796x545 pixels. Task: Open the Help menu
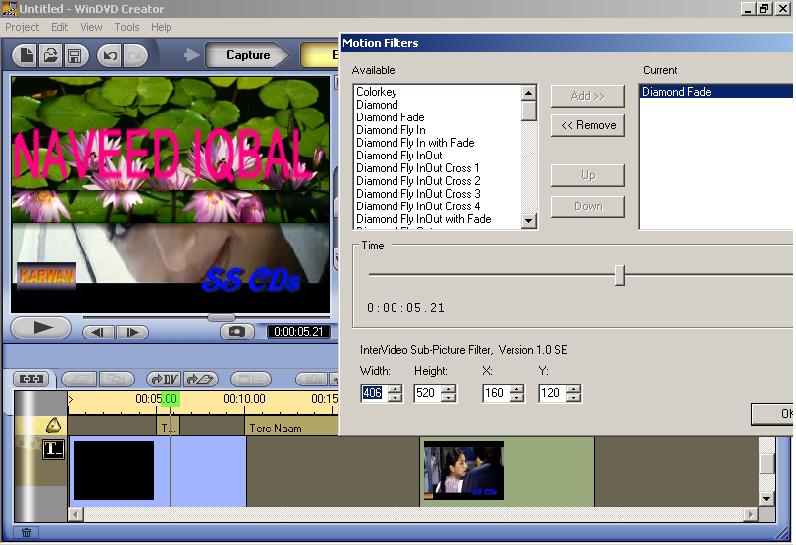[x=161, y=27]
